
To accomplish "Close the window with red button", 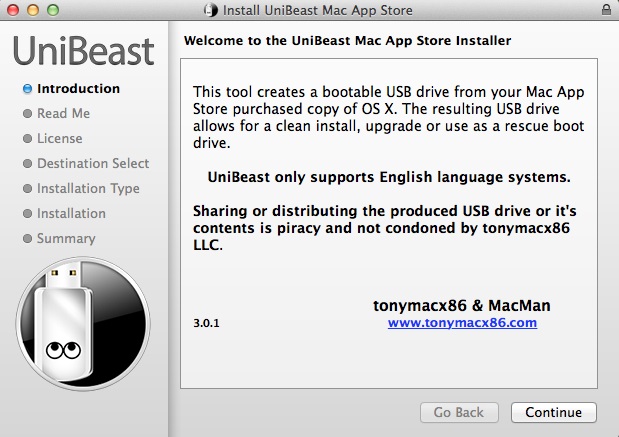I will pos(13,10).
